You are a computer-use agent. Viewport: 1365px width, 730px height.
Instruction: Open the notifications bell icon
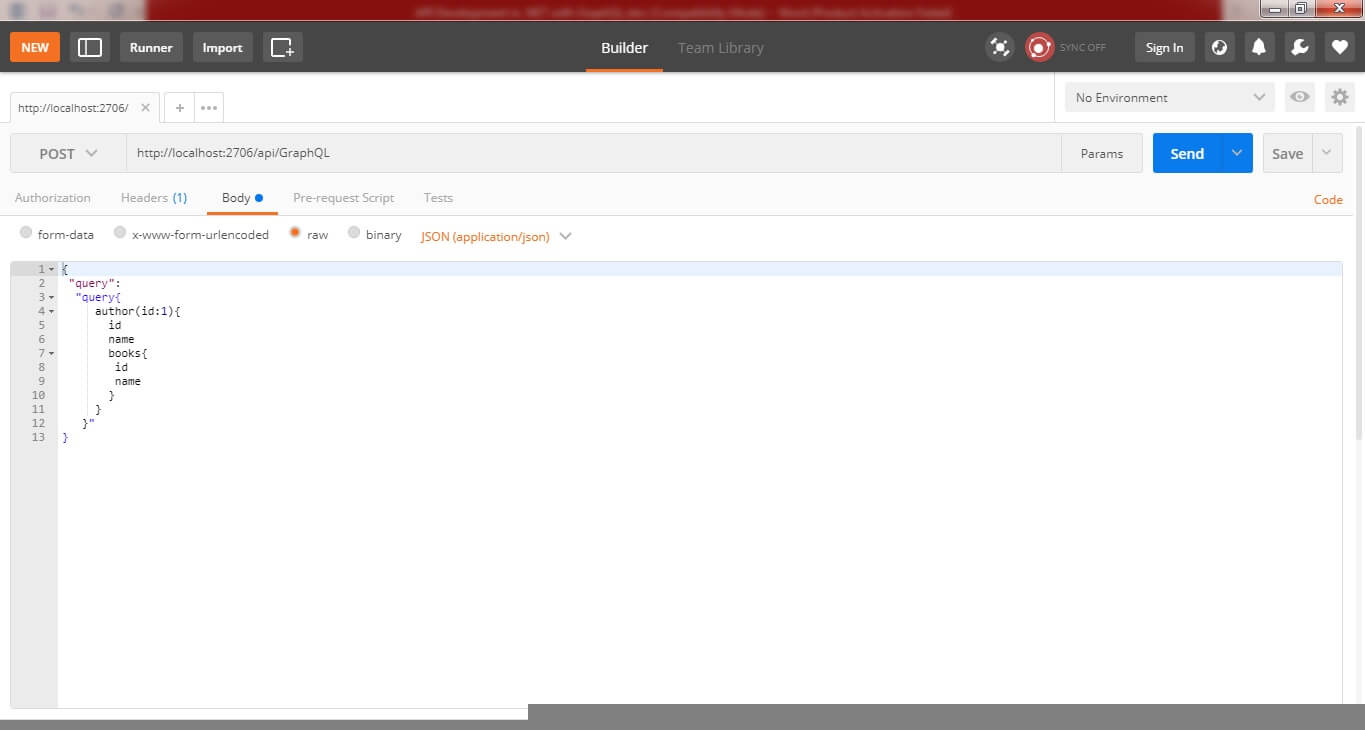pos(1259,47)
